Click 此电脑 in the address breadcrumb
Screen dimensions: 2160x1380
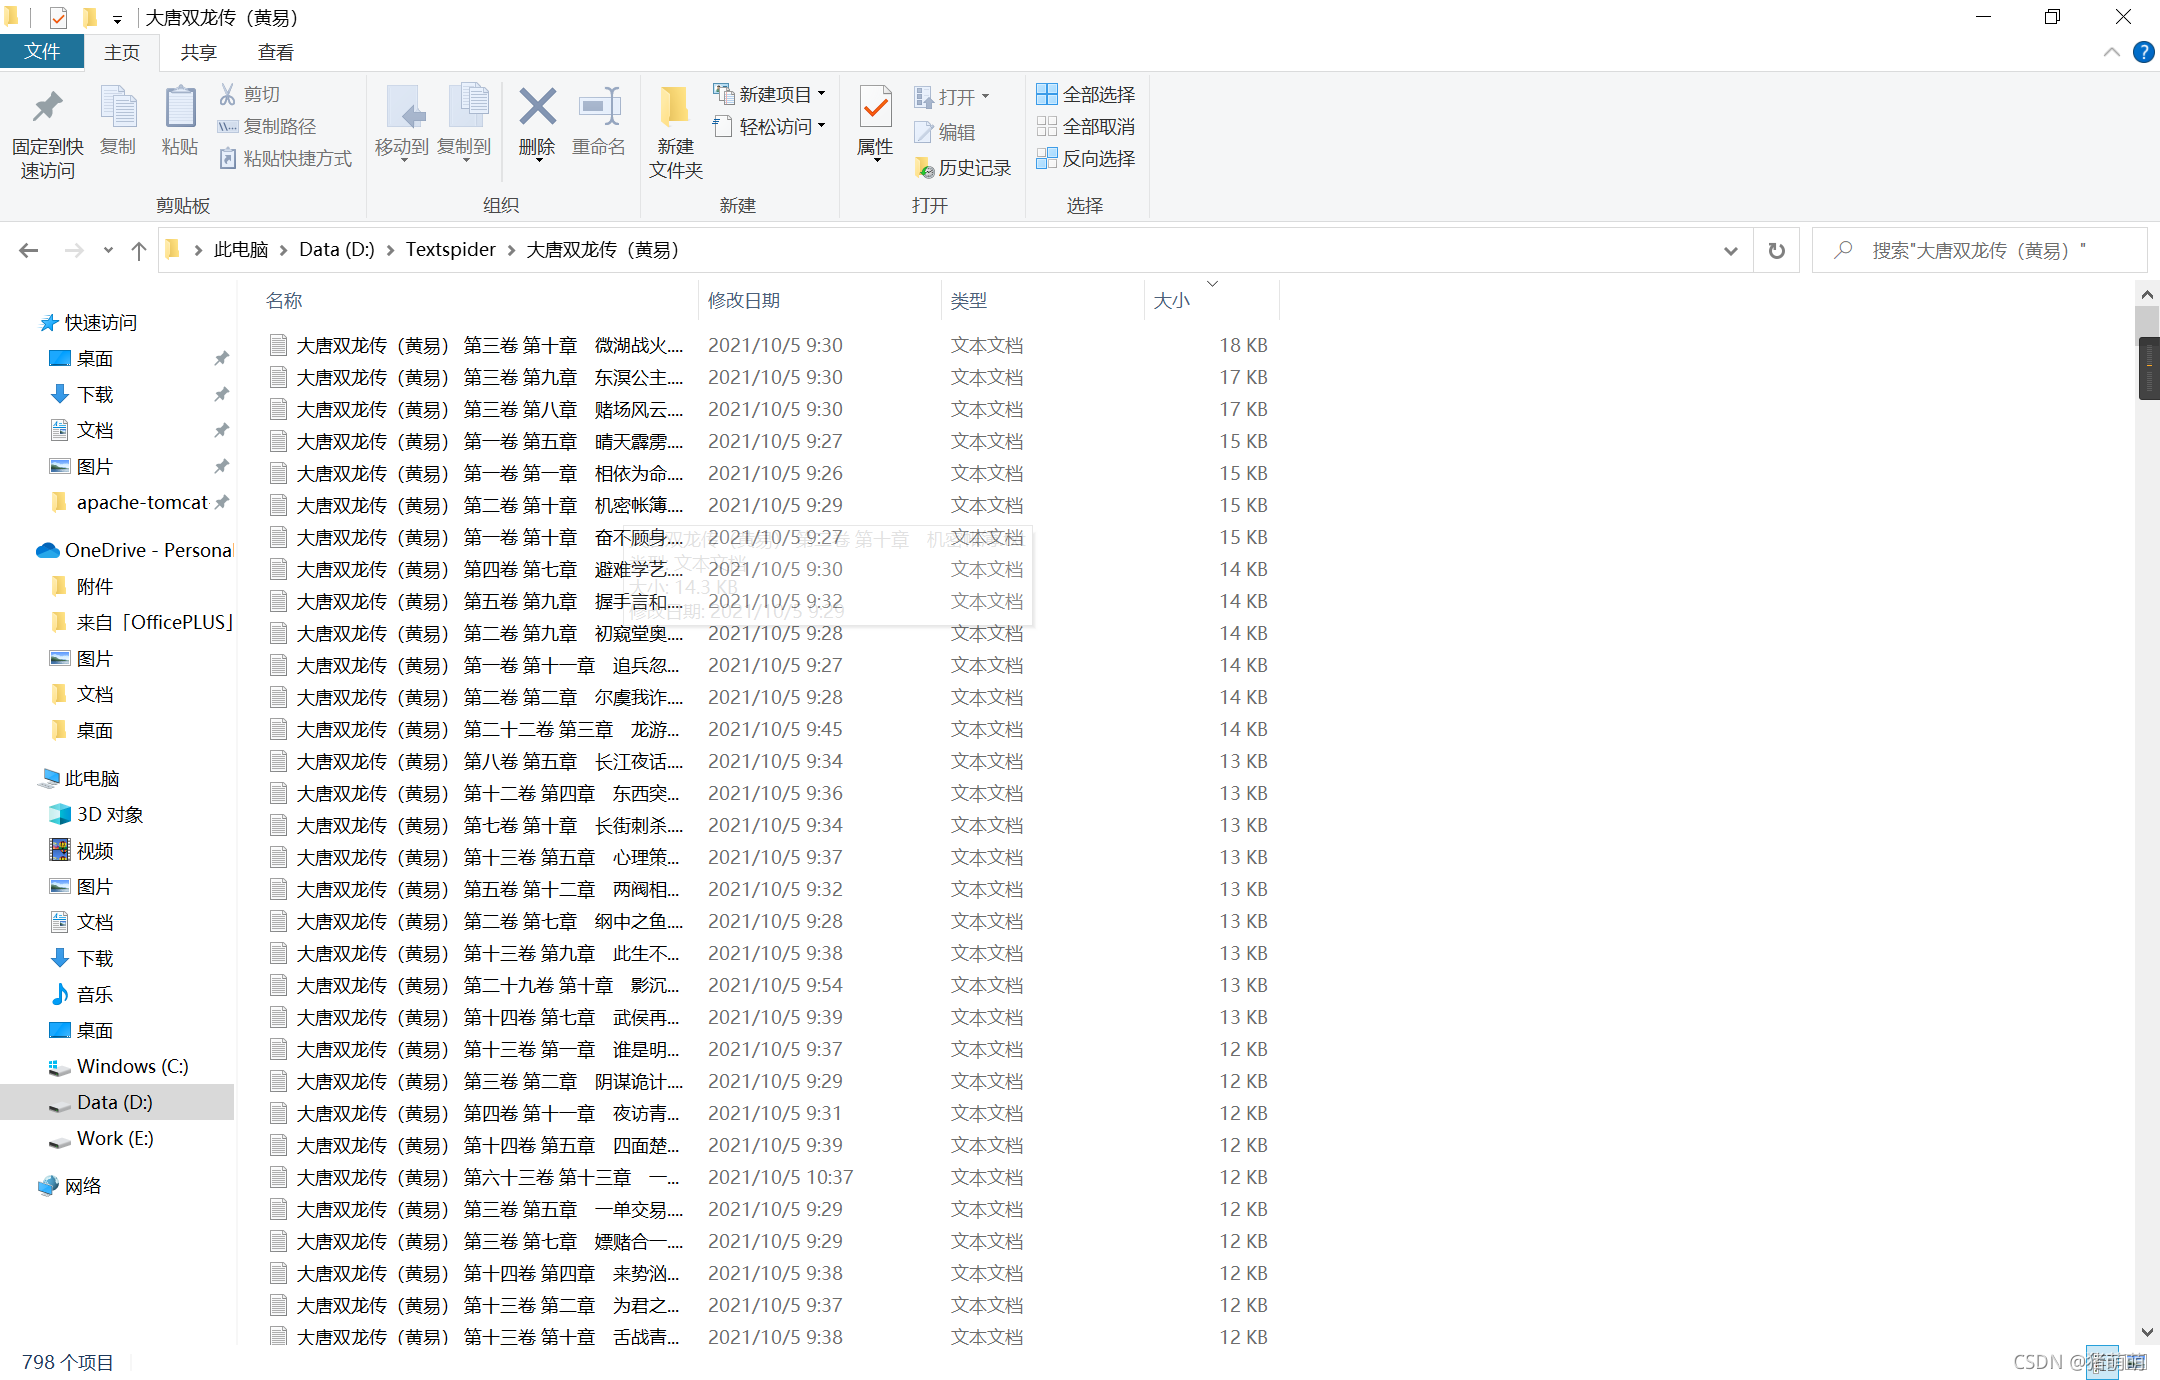[241, 250]
